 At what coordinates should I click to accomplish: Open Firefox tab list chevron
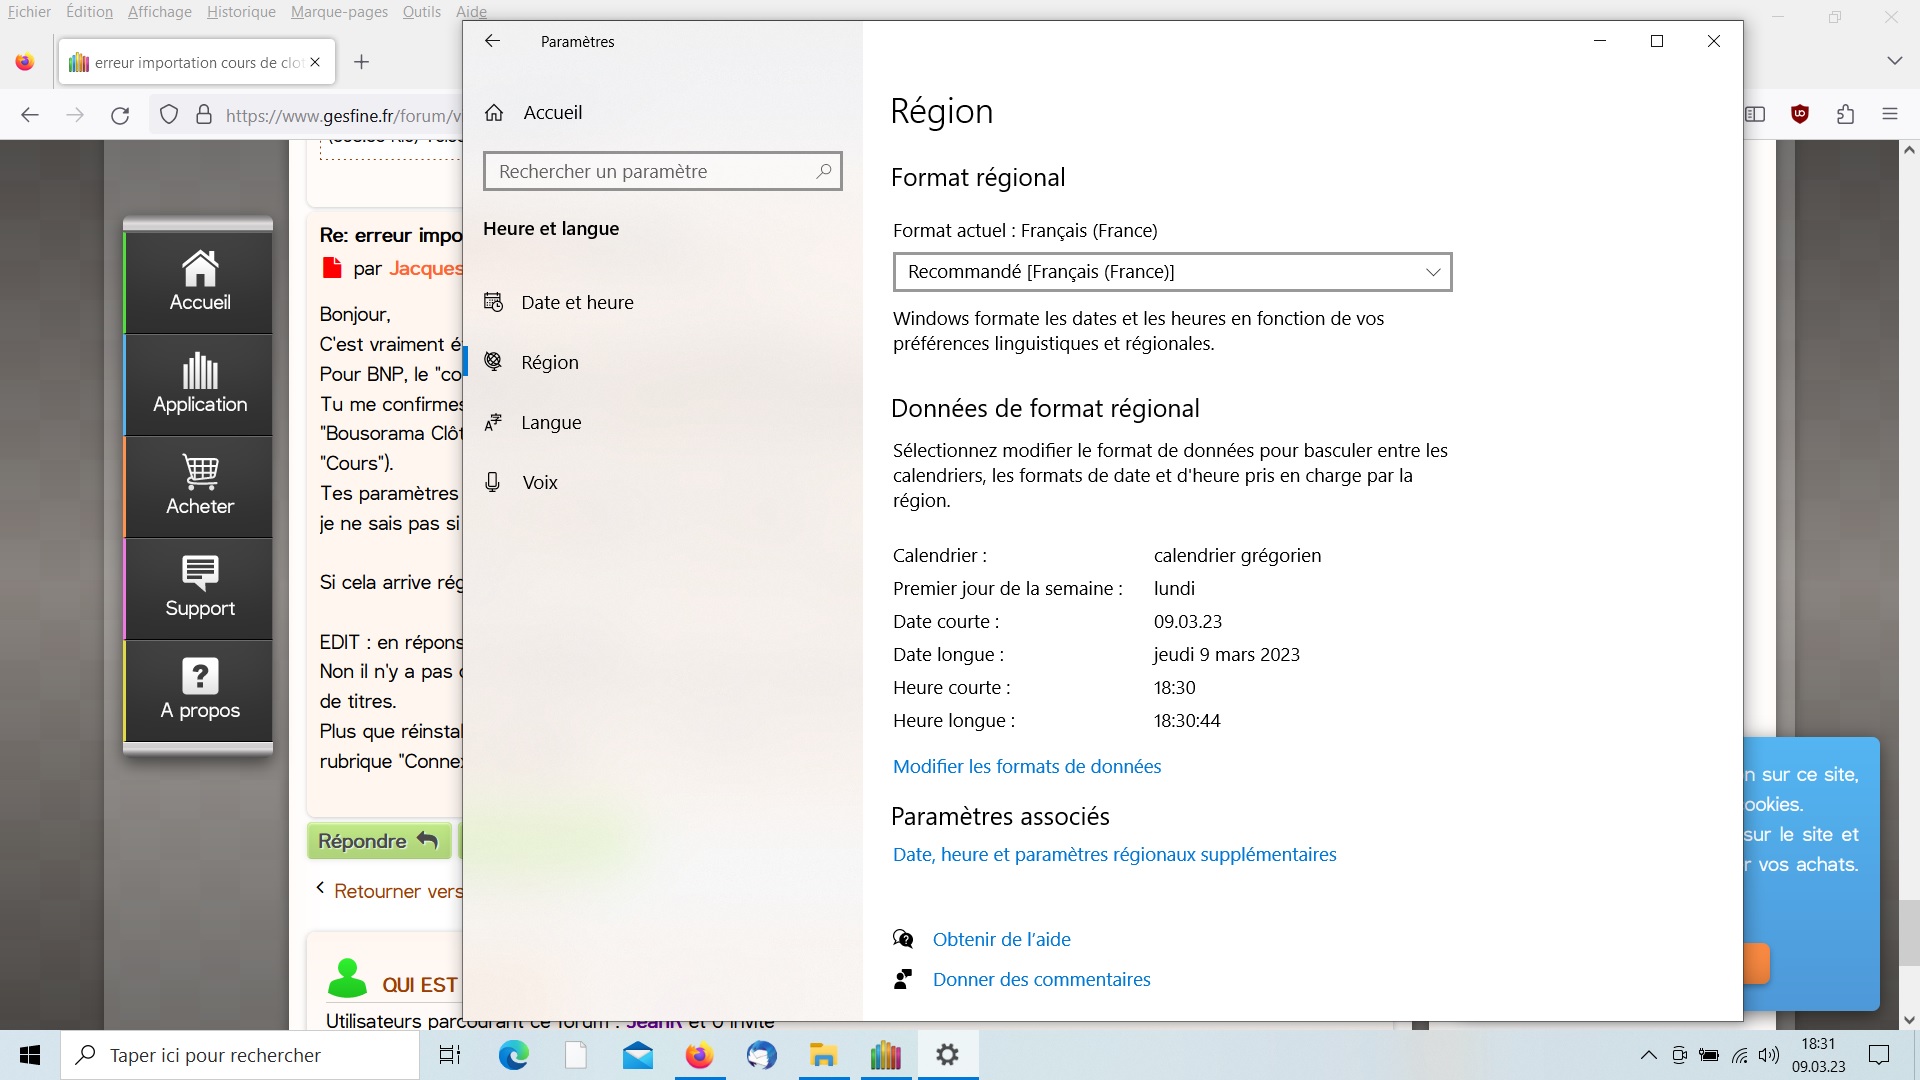point(1894,61)
